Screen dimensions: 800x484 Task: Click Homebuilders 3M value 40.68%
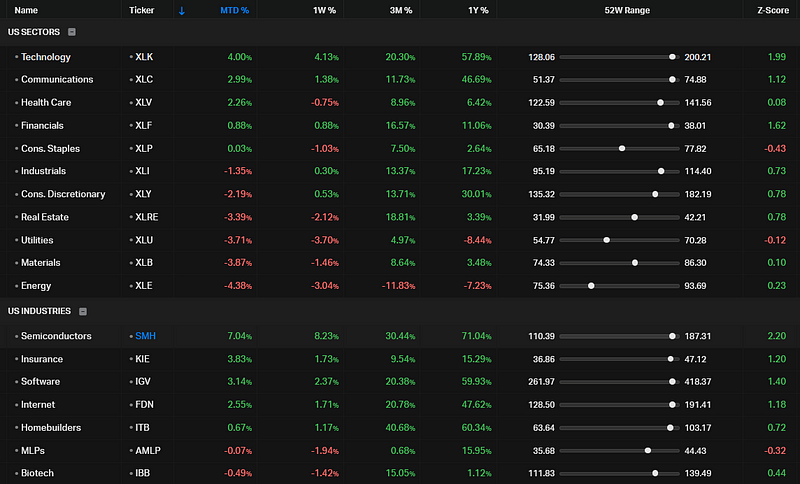401,428
